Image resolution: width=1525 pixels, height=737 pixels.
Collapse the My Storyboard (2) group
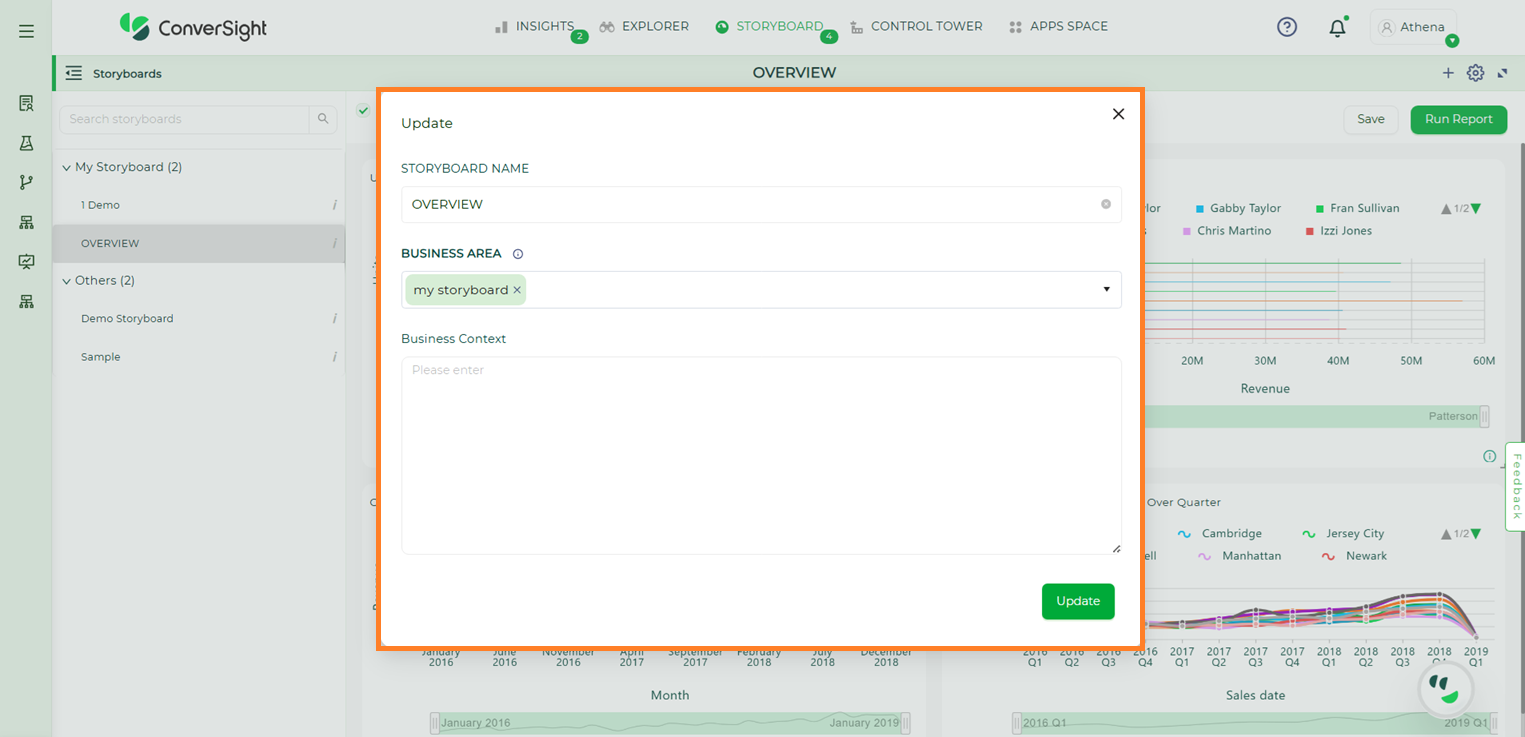point(67,167)
